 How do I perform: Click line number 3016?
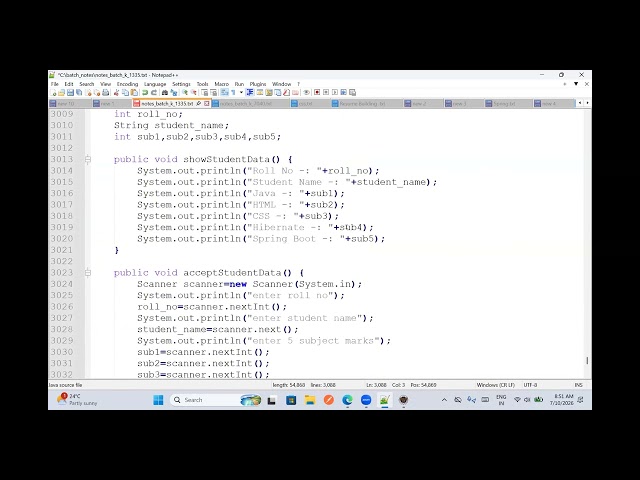pos(62,193)
